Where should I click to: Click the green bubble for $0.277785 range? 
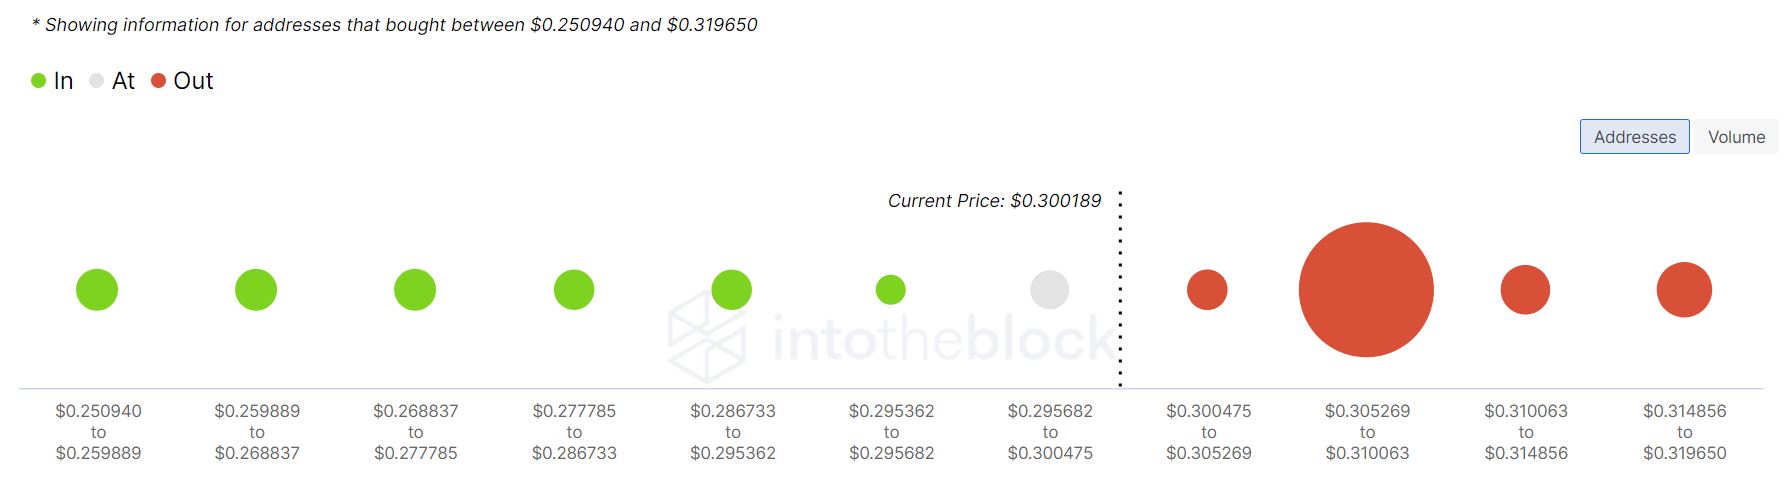(574, 290)
